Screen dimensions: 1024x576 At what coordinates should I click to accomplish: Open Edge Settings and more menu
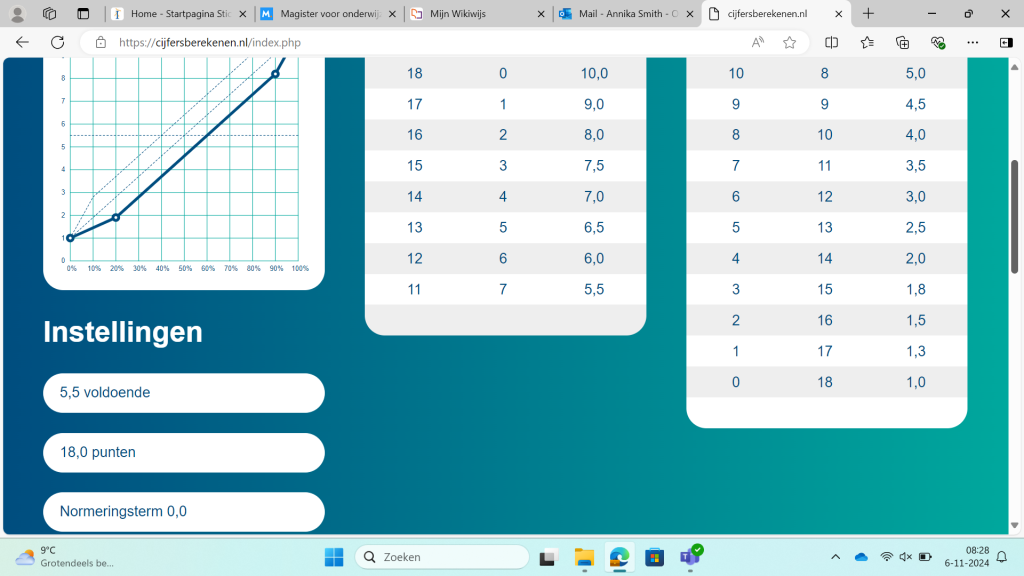point(972,42)
